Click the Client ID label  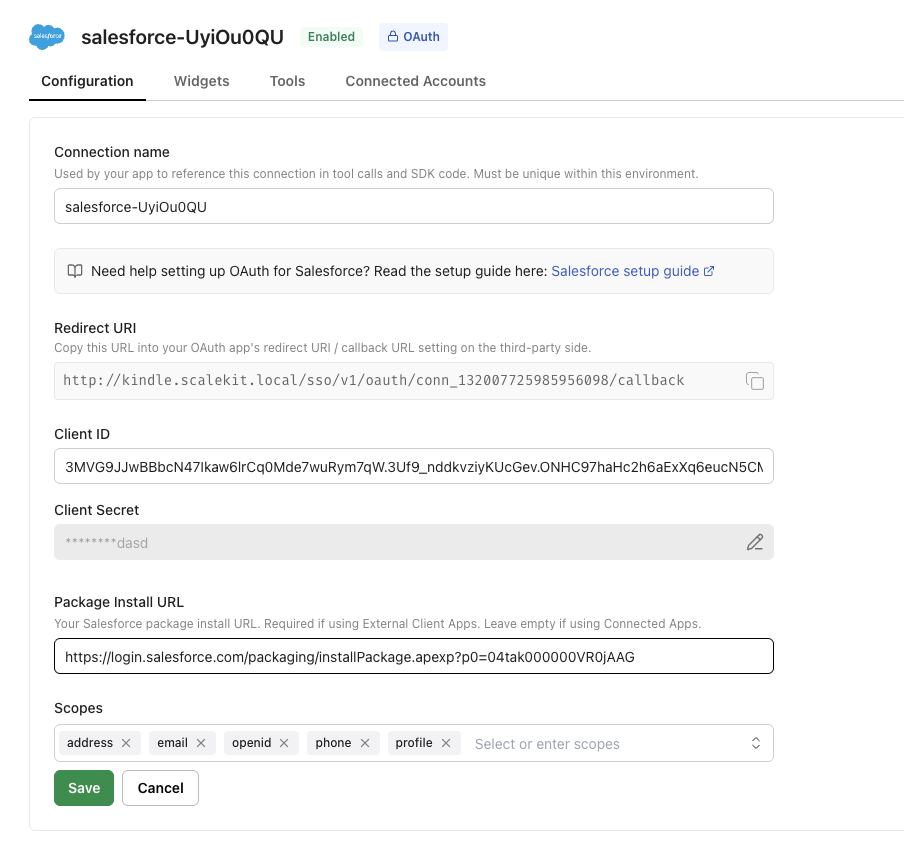[82, 434]
